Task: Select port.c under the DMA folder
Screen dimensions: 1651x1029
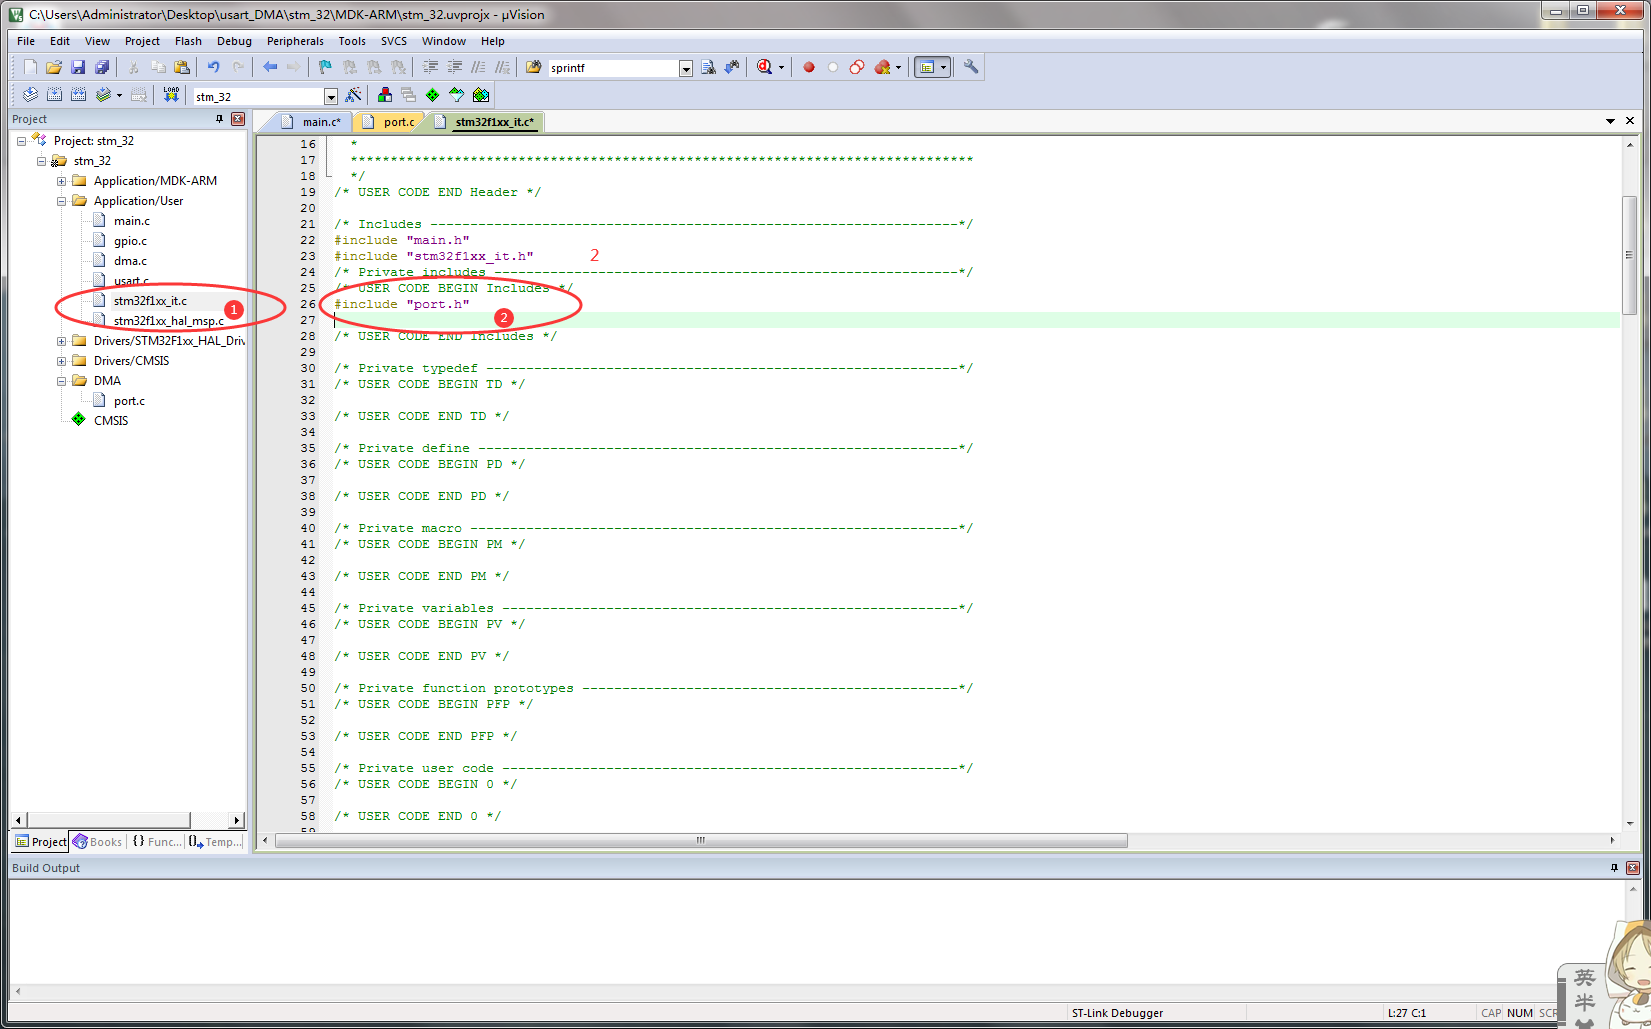Action: pos(129,401)
